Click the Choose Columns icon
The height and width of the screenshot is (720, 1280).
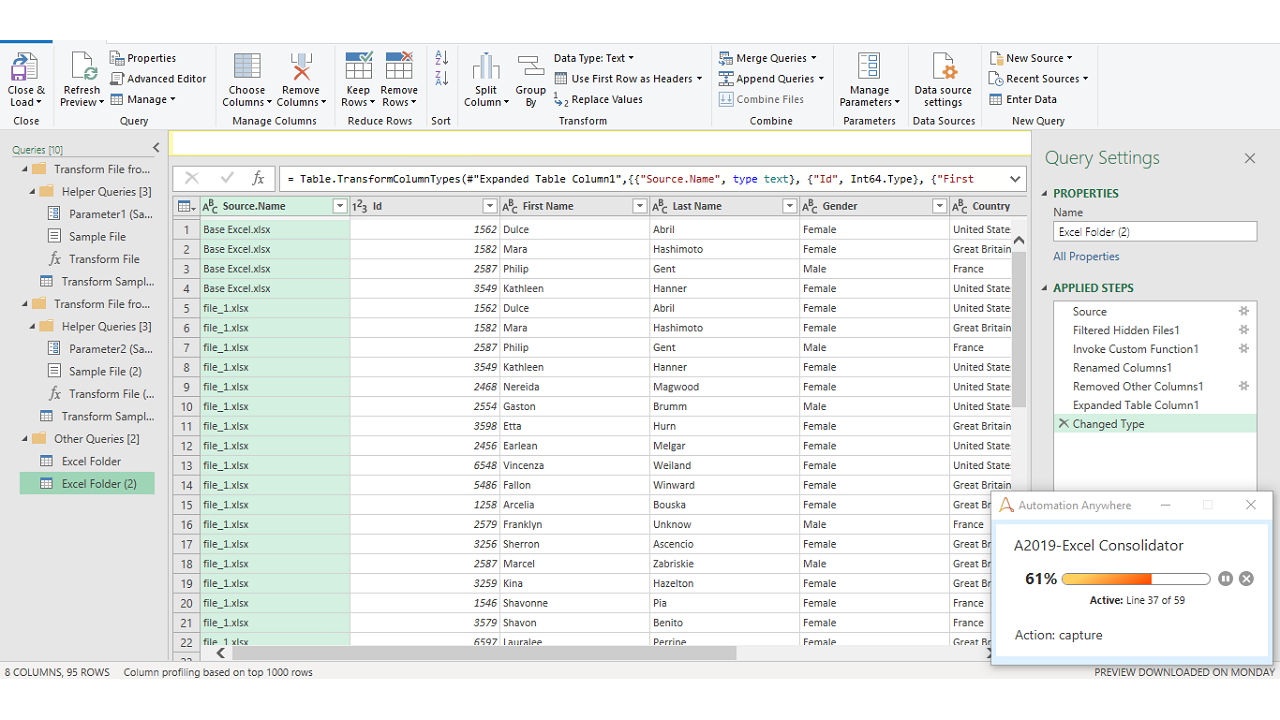point(247,68)
